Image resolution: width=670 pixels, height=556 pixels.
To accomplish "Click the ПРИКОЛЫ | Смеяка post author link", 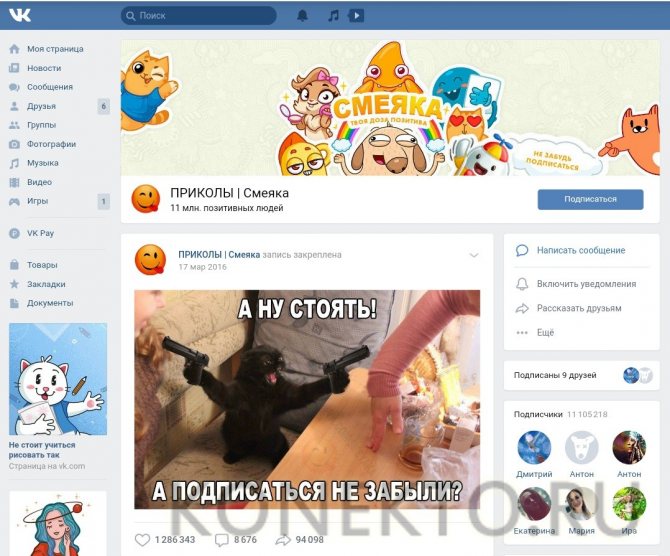I will (219, 254).
